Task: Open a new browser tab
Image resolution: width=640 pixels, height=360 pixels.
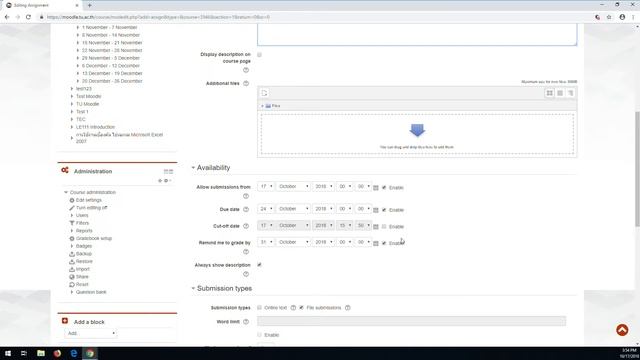Action: pyautogui.click(x=89, y=5)
